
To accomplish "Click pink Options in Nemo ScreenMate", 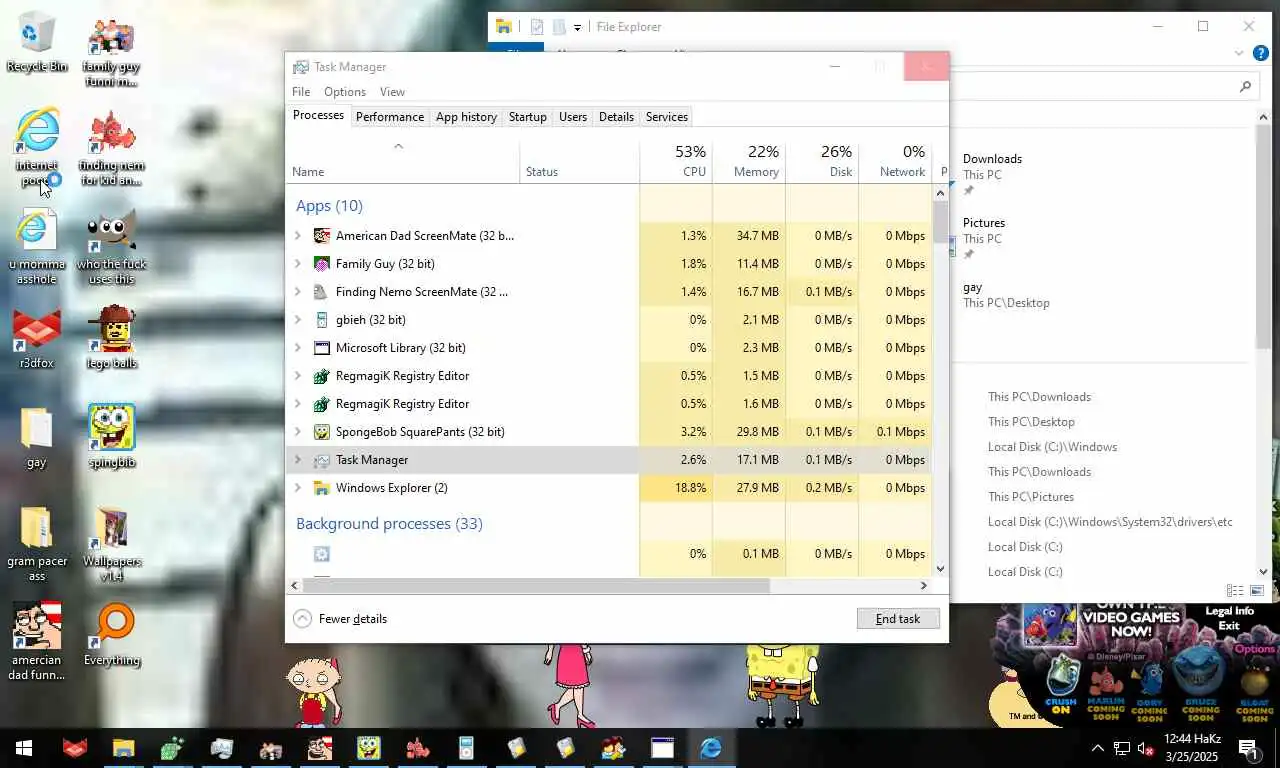I will click(x=1254, y=649).
